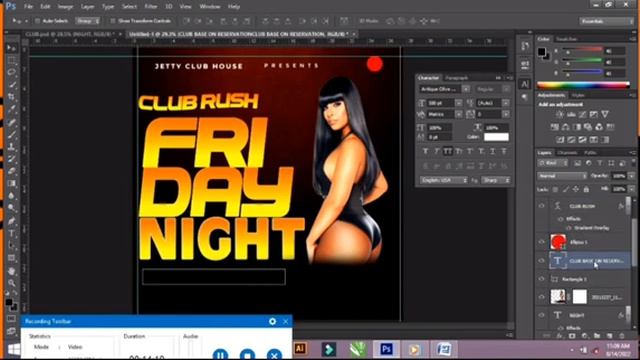640x360 pixels.
Task: Select the Pen tool
Action: click(x=11, y=221)
